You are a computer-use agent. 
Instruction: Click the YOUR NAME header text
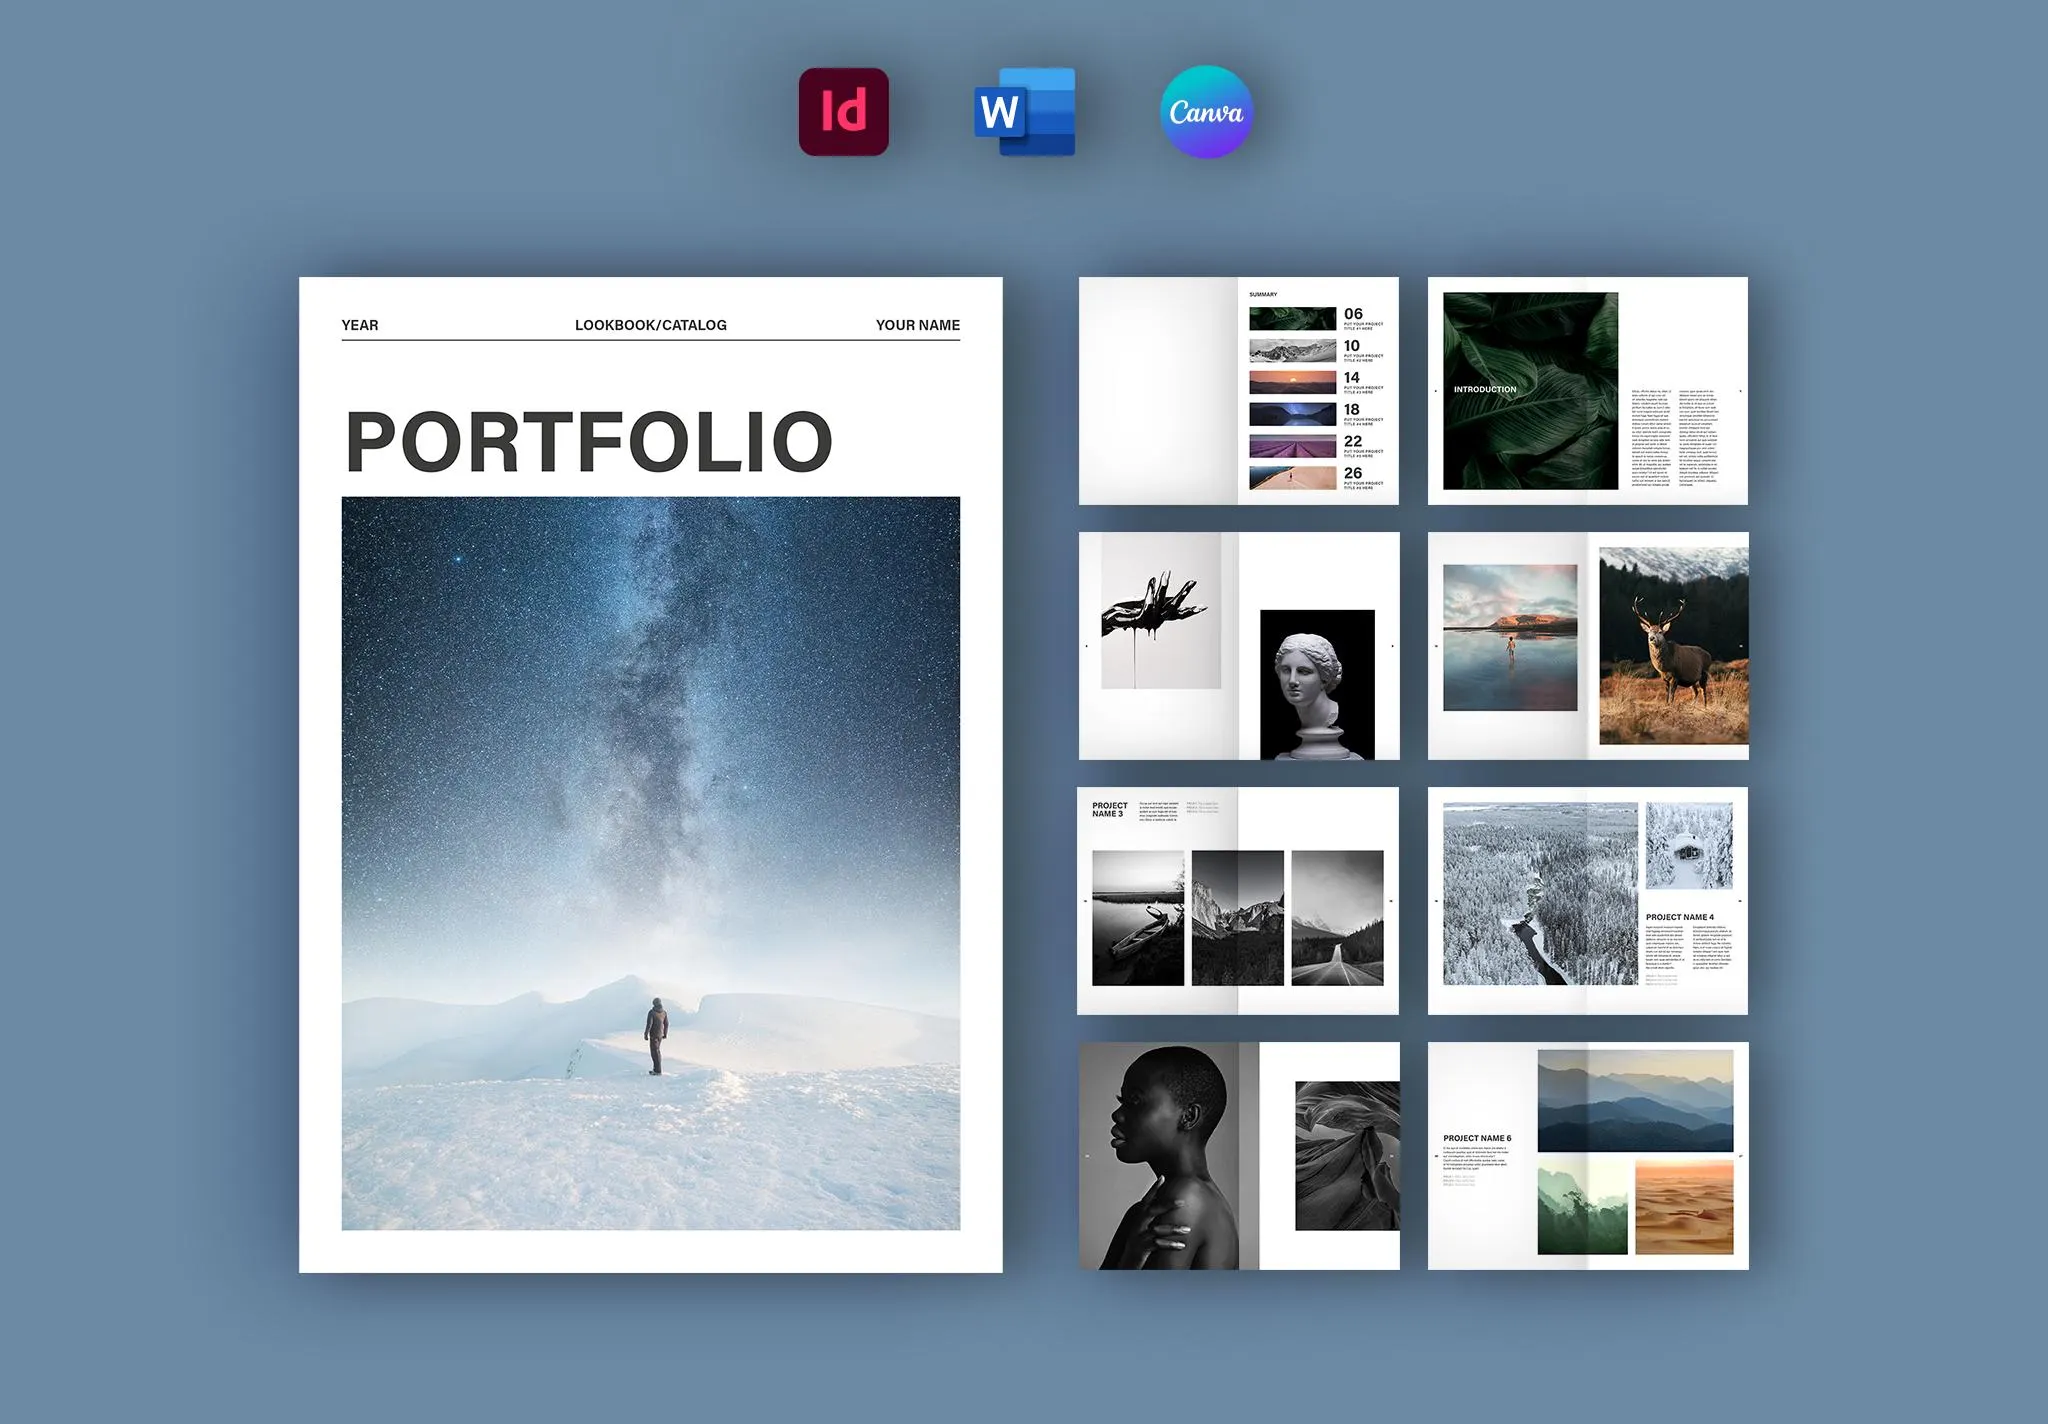coord(917,325)
